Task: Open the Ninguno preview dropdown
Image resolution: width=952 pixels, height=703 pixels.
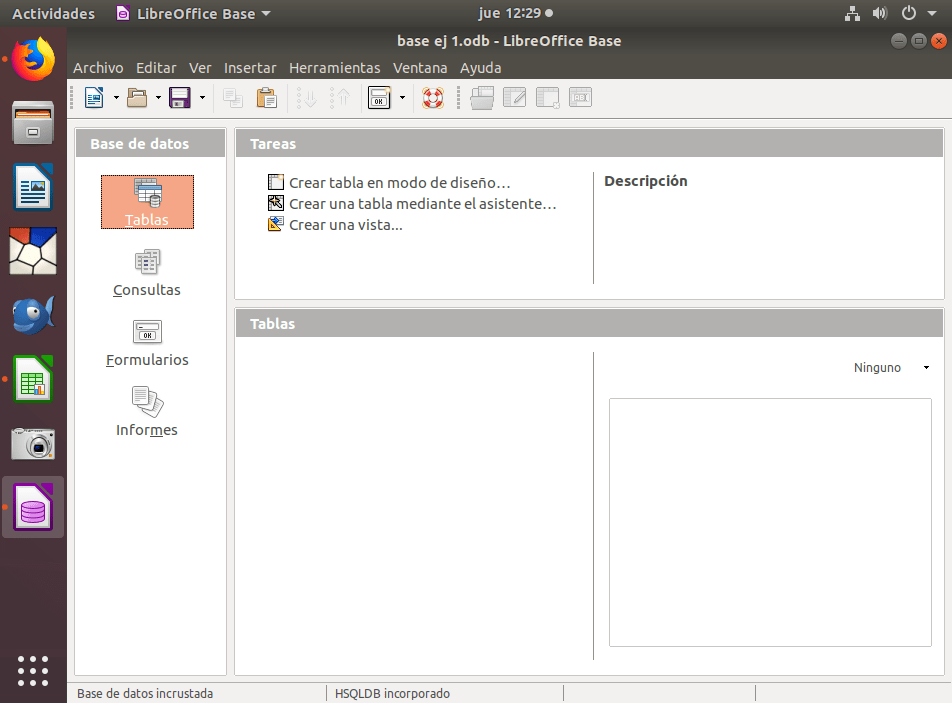Action: (x=891, y=368)
